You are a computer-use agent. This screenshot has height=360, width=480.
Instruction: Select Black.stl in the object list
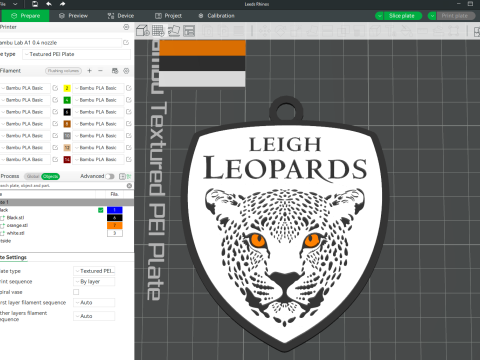tap(15, 218)
